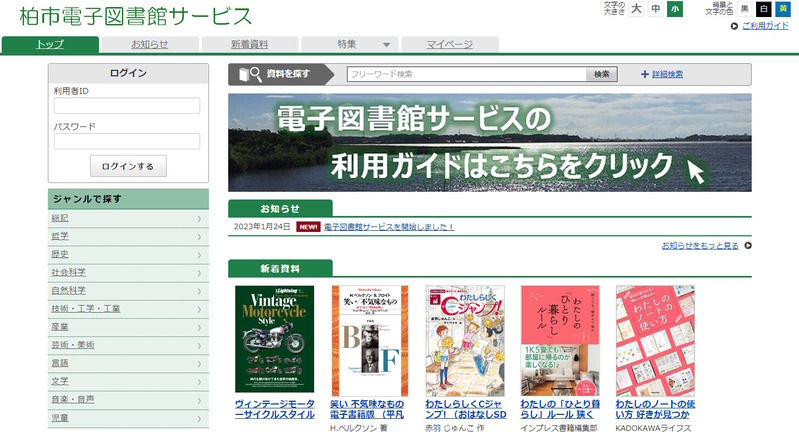Choose the 黄 text-on-blue color option
This screenshot has height=432, width=799.
[783, 9]
